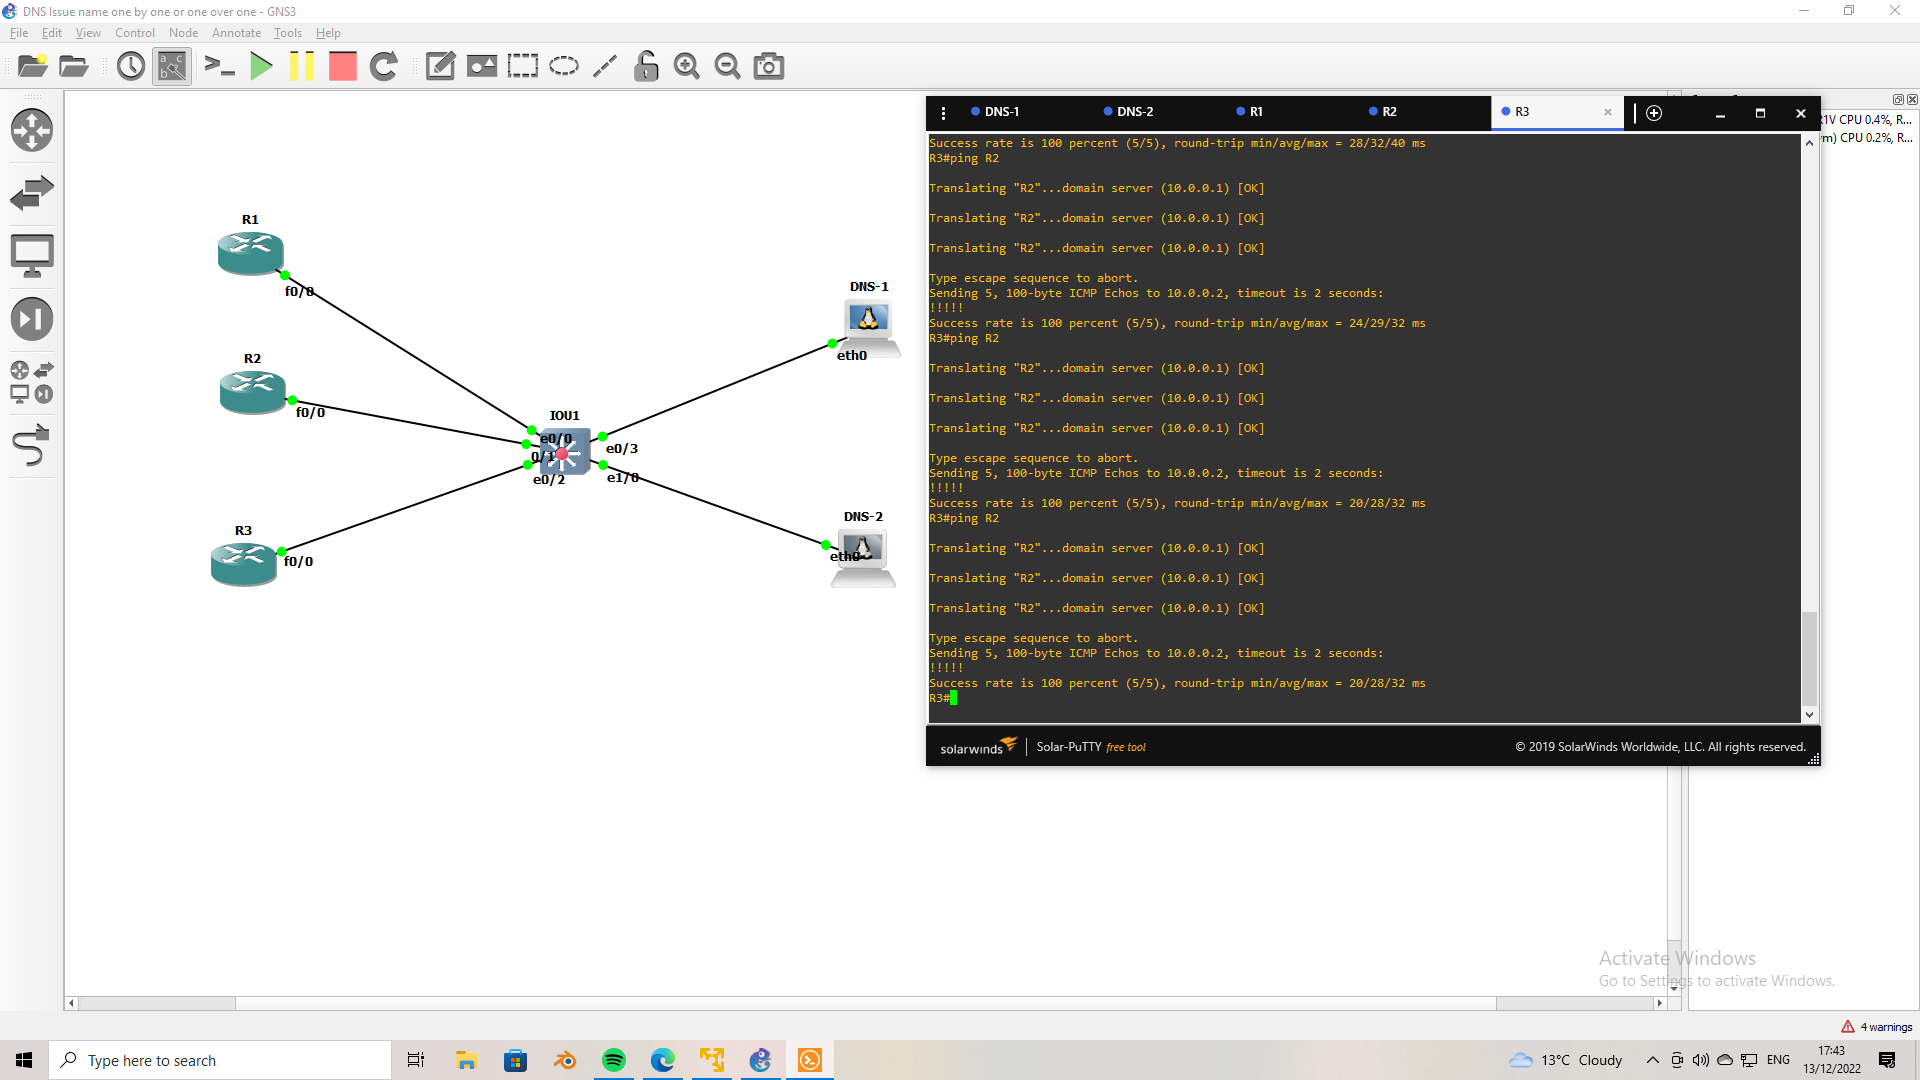Suspend all nodes with the pause icon
Screen dimensions: 1920x1080
[303, 66]
